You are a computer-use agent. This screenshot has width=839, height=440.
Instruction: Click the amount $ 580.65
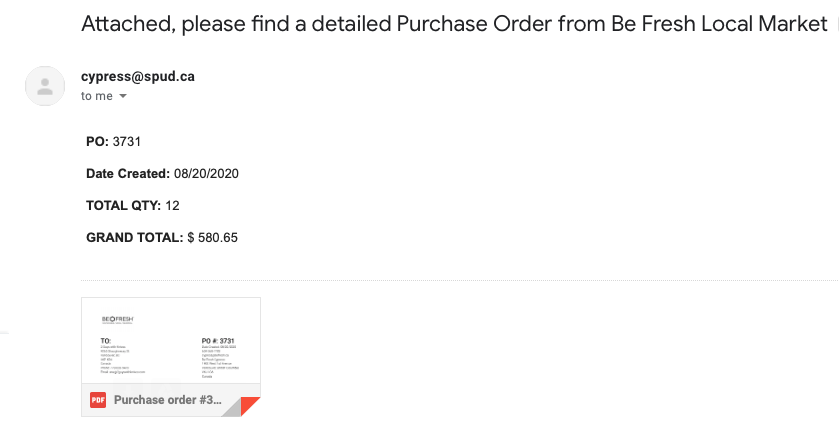[212, 237]
